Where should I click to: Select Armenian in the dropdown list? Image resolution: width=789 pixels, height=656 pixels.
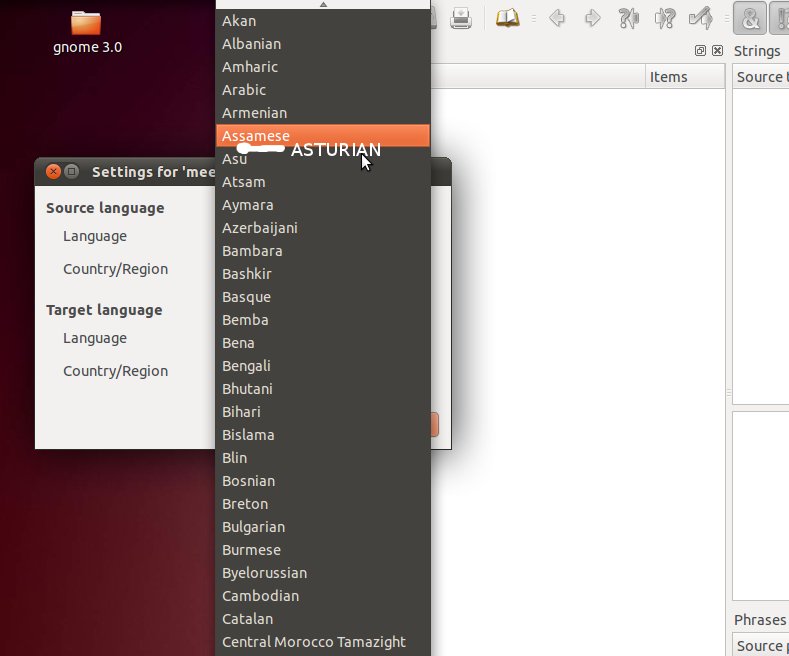click(x=254, y=113)
